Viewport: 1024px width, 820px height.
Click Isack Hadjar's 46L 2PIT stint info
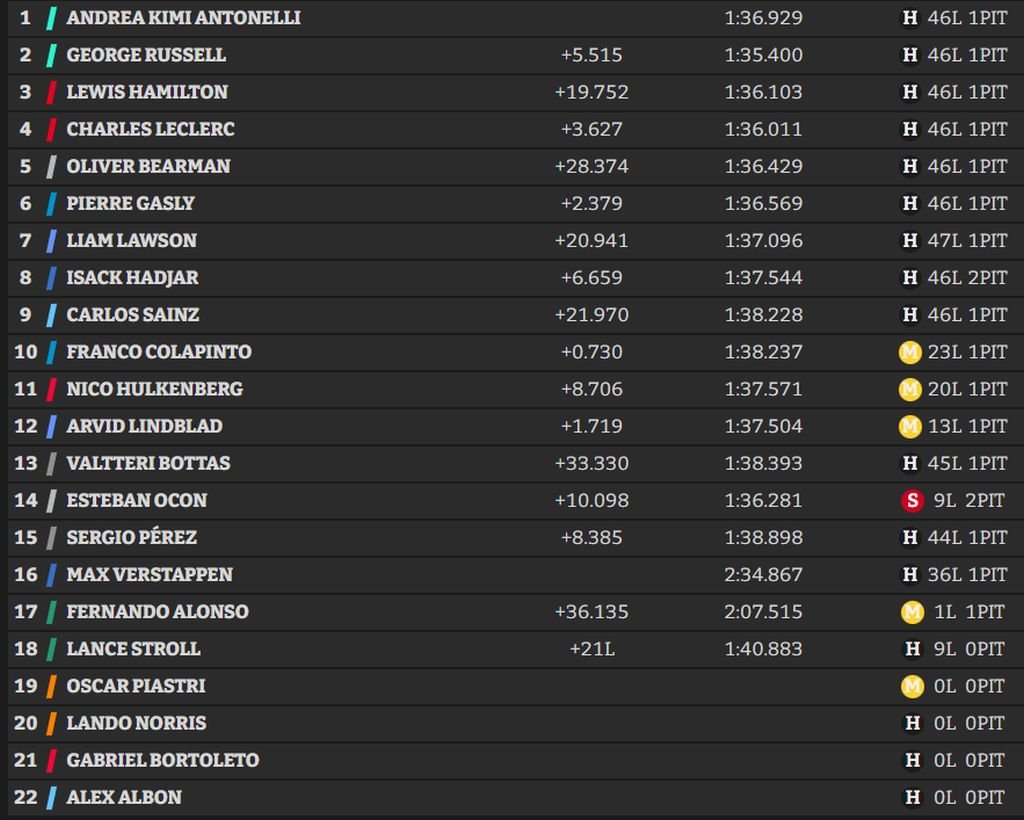click(x=967, y=277)
